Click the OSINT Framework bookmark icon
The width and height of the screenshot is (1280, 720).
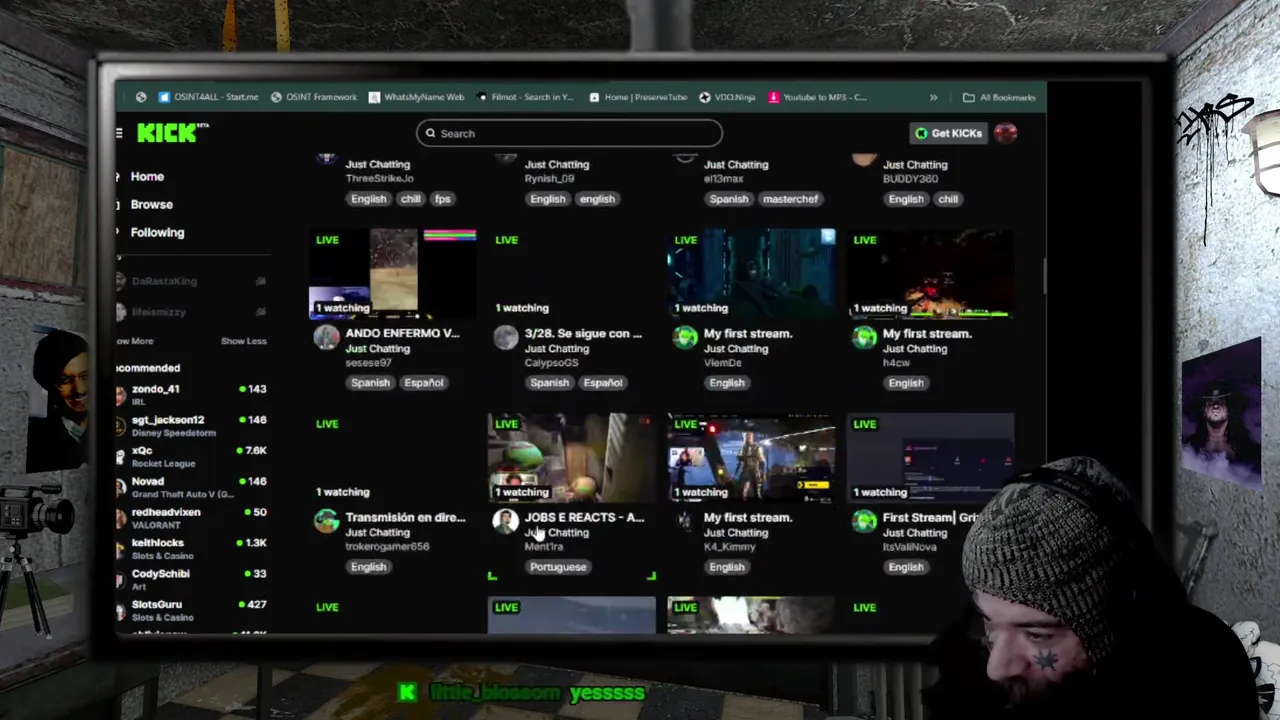pos(276,97)
